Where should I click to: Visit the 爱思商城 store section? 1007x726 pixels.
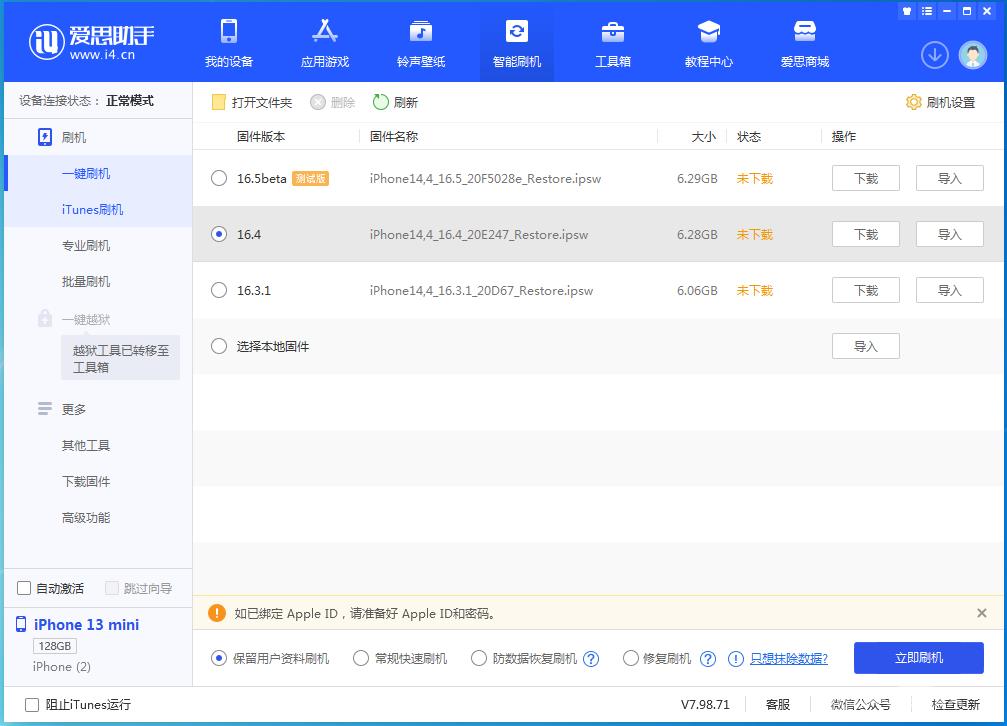coord(804,43)
